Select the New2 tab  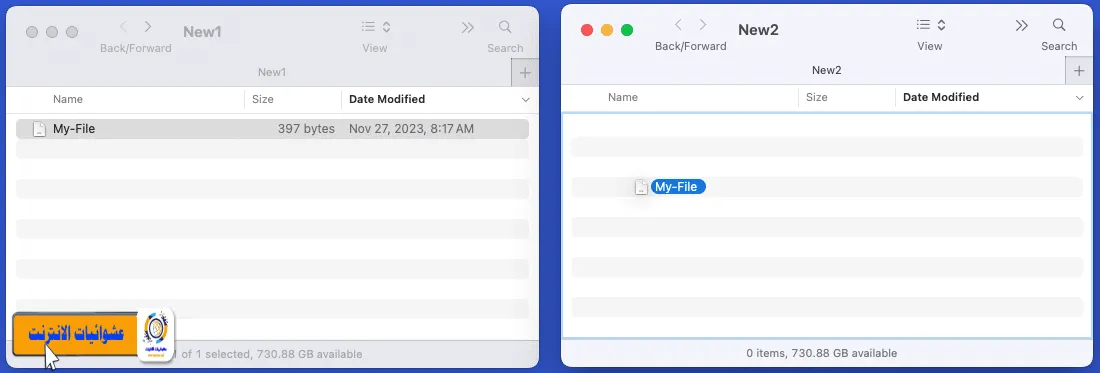(x=826, y=70)
